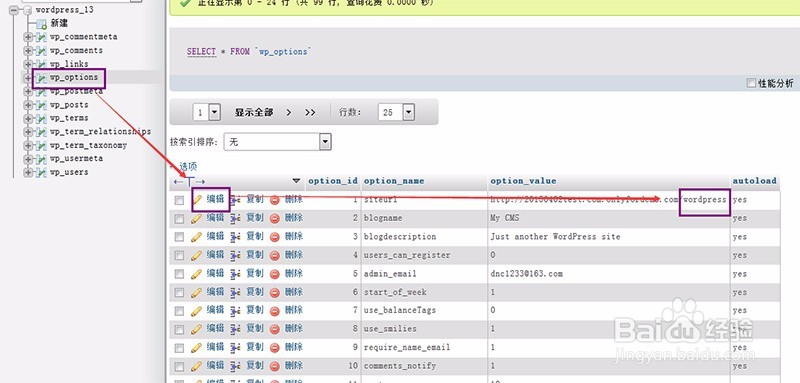Image resolution: width=800 pixels, height=383 pixels.
Task: Click the sort arrow triangle in the table header
Action: [x=296, y=181]
